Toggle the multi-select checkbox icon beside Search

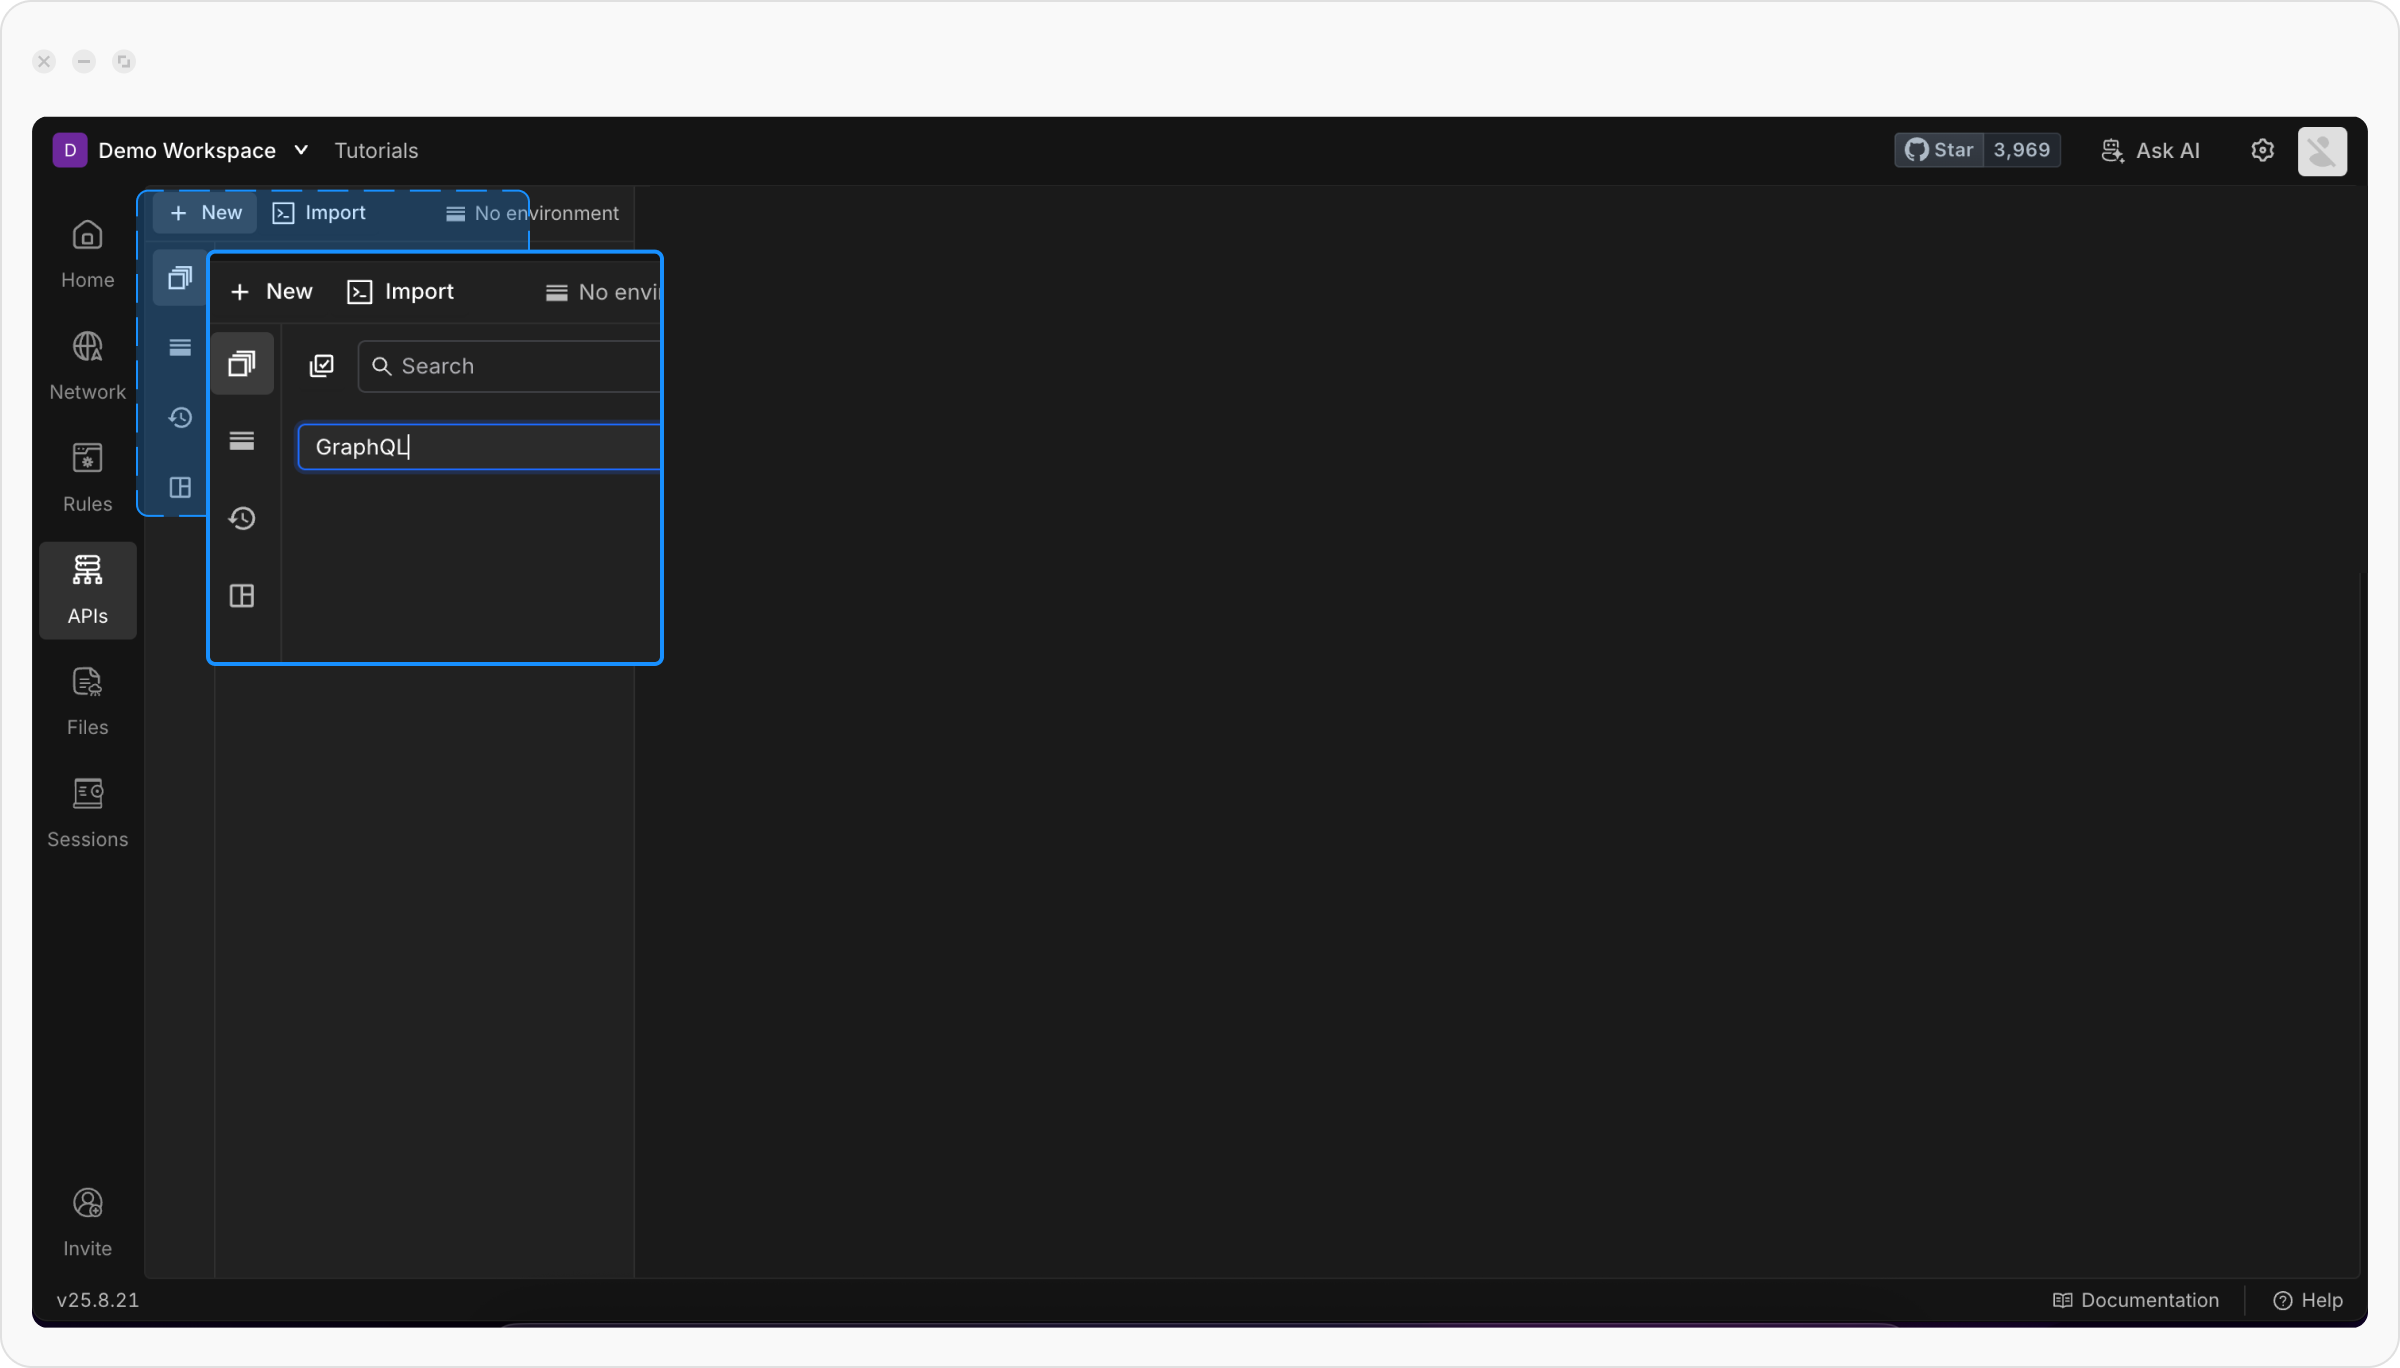pos(321,366)
